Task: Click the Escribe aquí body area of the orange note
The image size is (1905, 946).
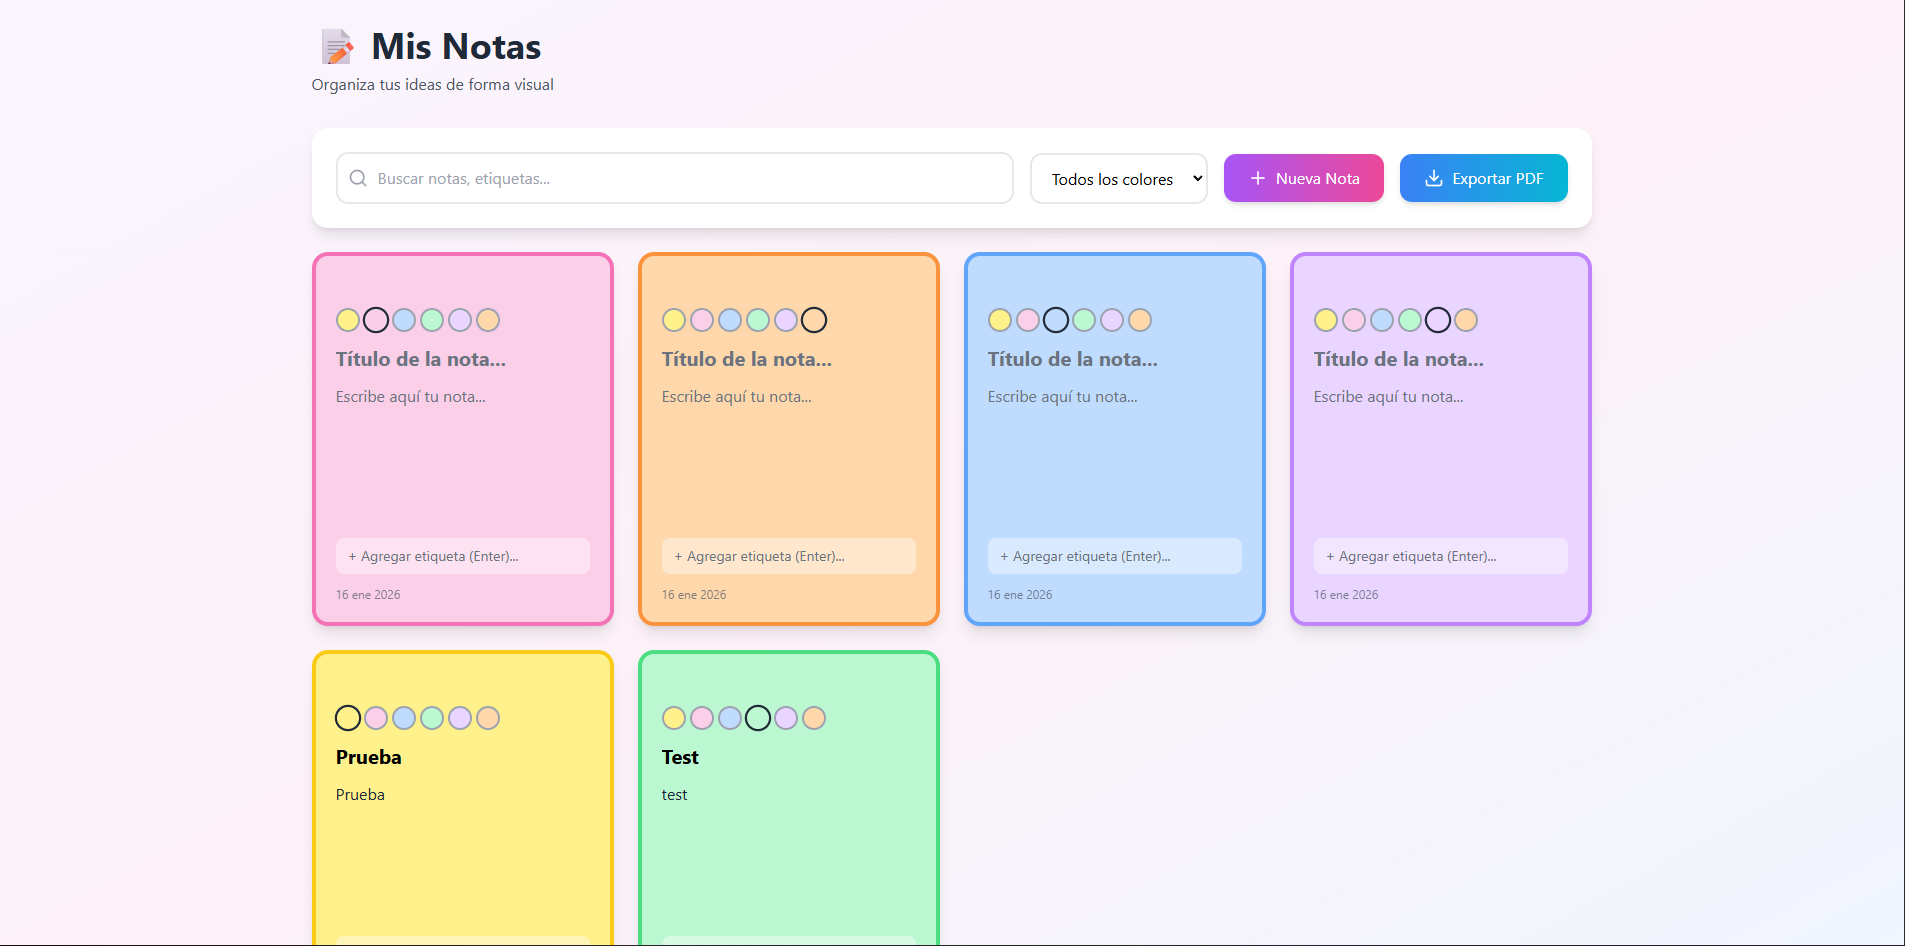Action: (x=789, y=455)
